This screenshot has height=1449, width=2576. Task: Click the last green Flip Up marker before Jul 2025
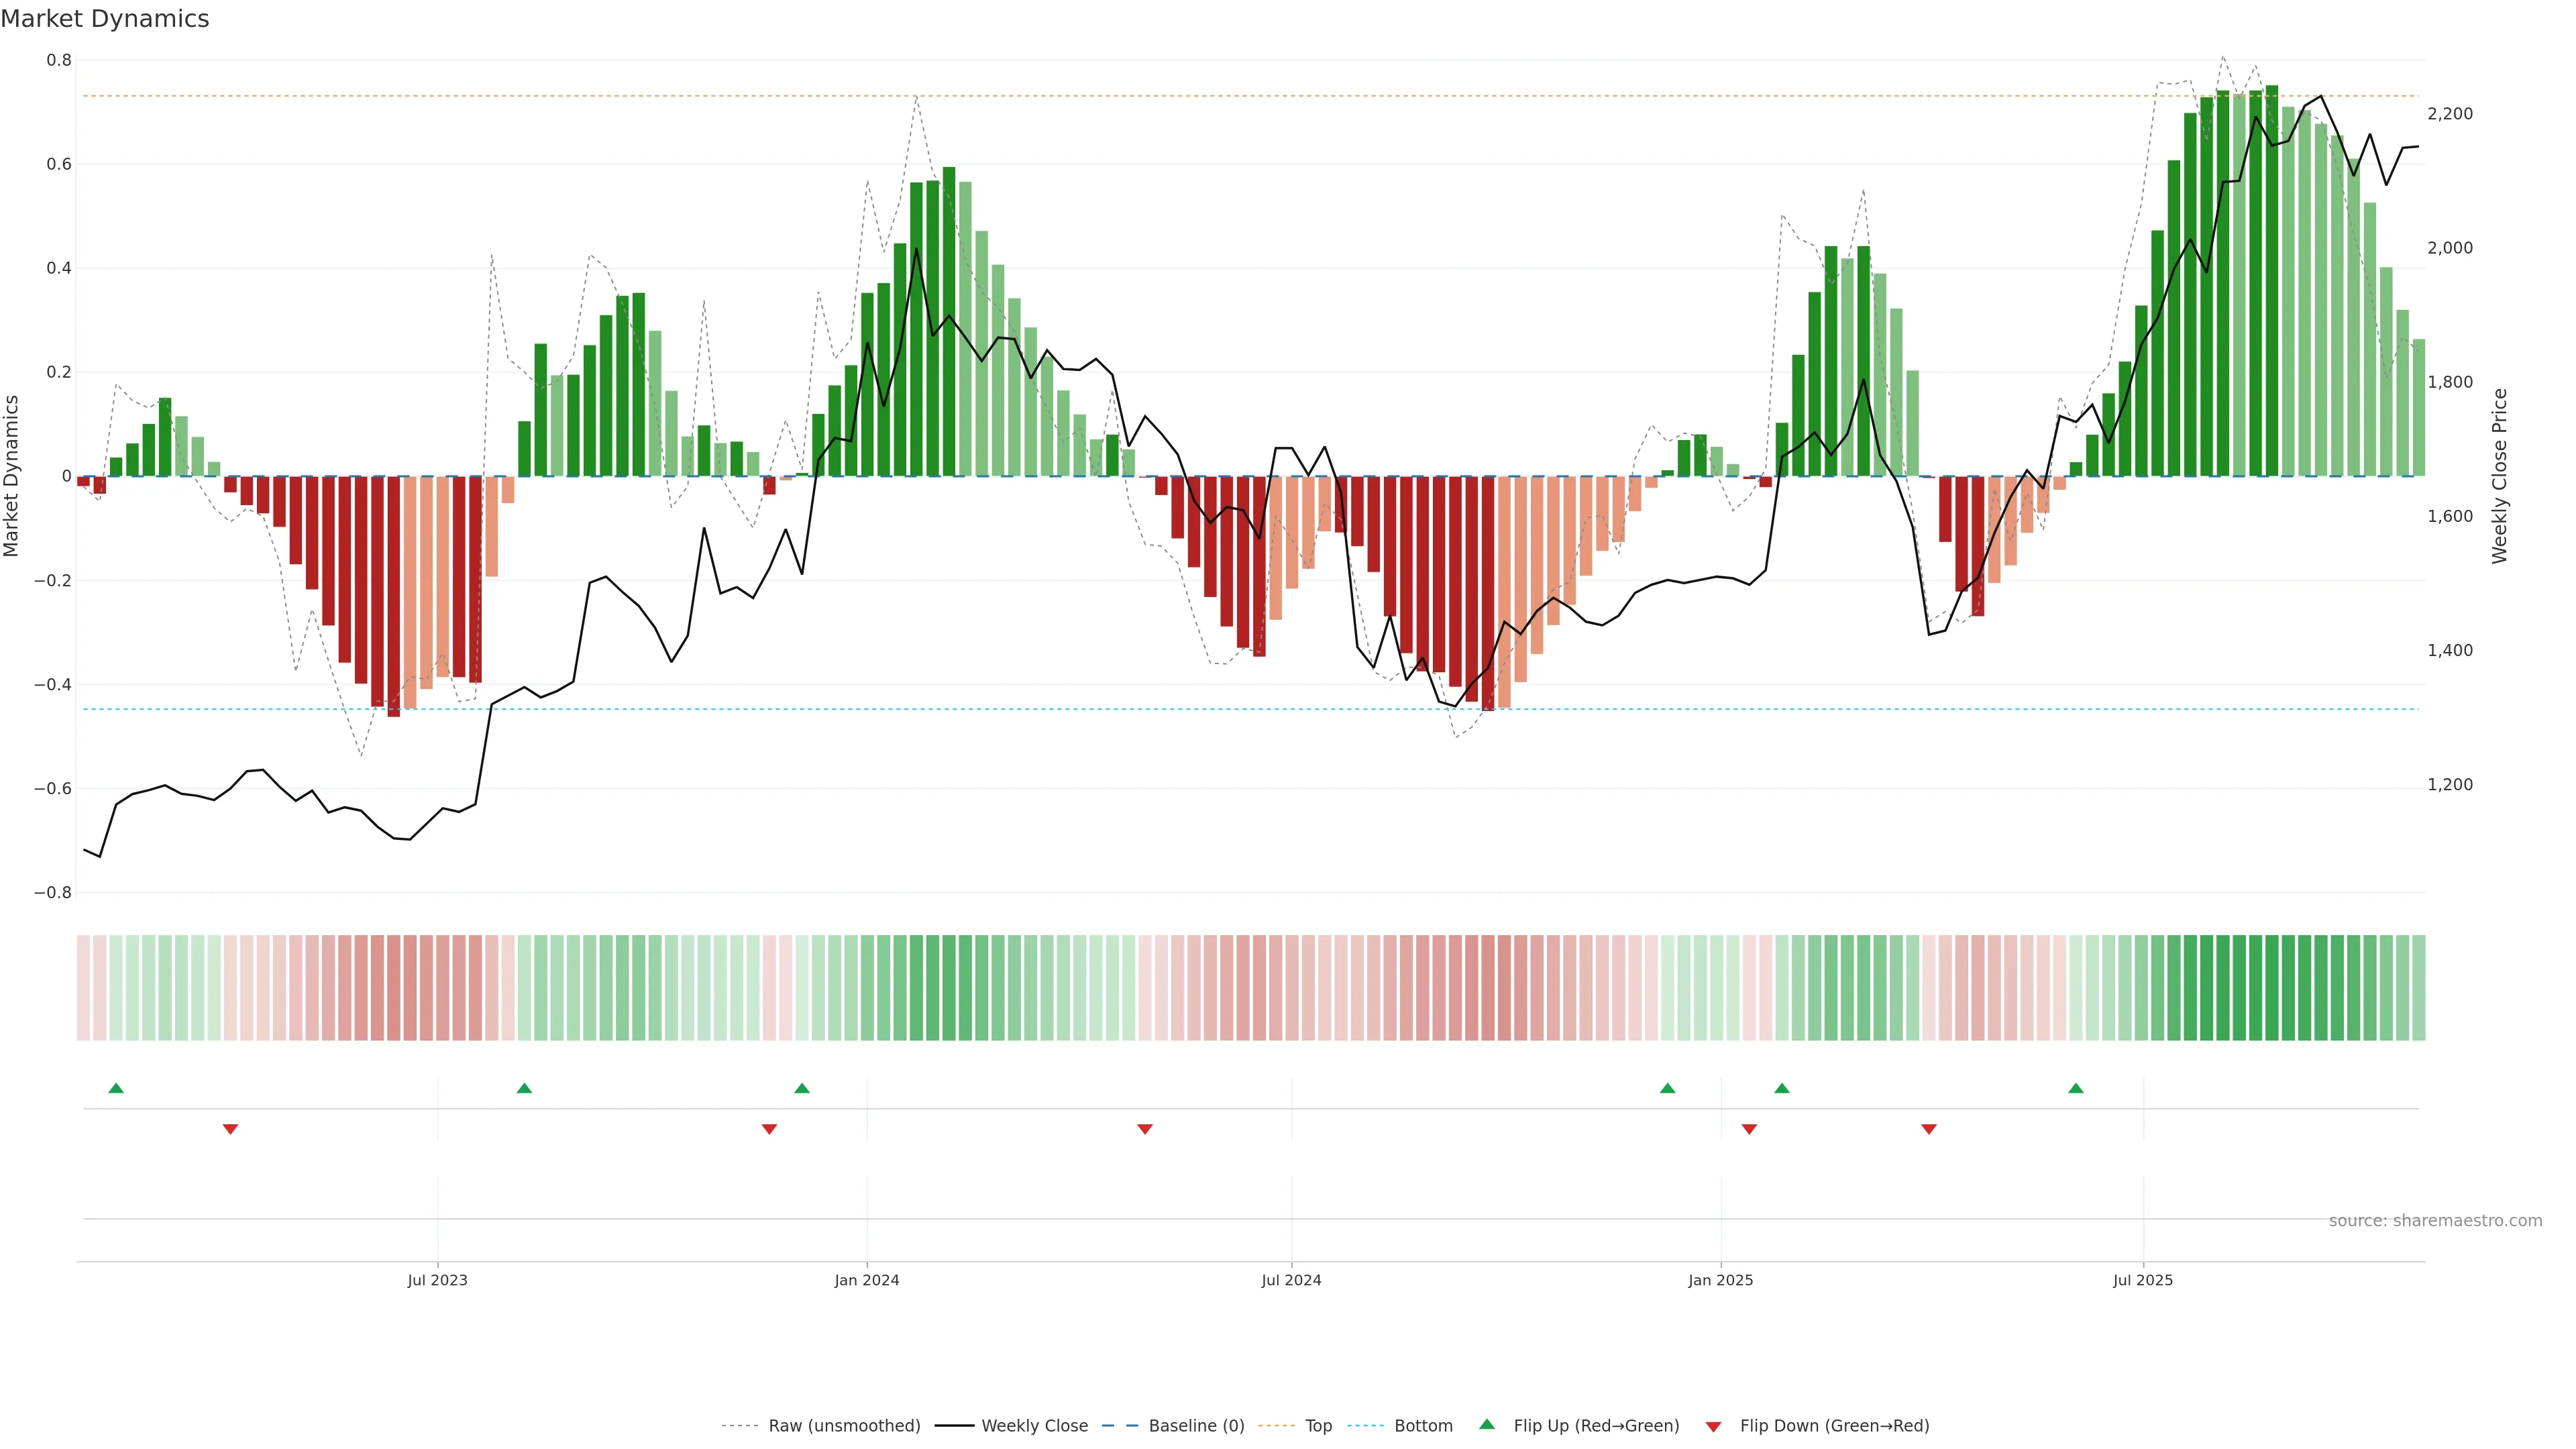pos(2076,1088)
